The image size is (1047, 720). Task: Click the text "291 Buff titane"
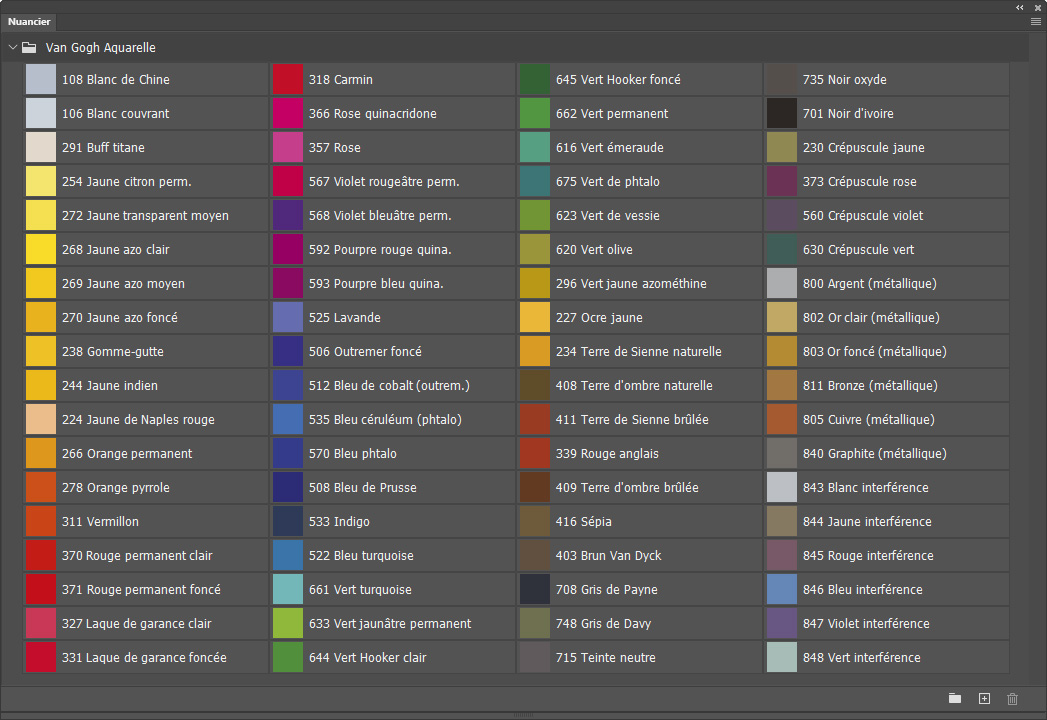(x=103, y=148)
